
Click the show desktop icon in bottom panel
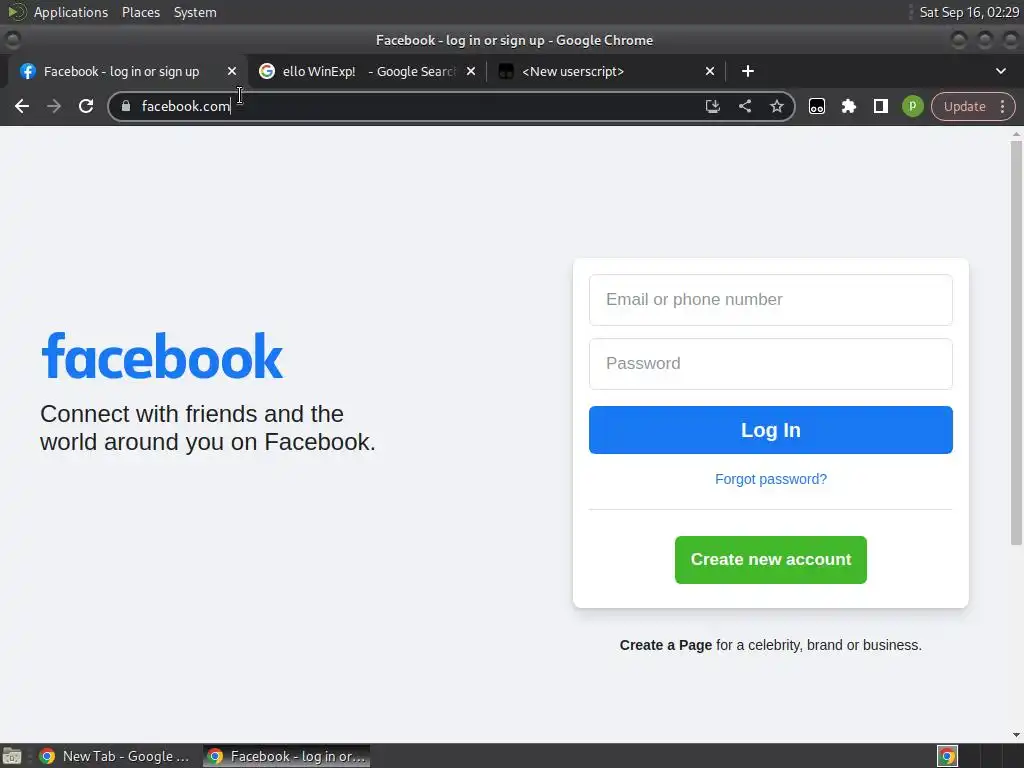point(12,756)
